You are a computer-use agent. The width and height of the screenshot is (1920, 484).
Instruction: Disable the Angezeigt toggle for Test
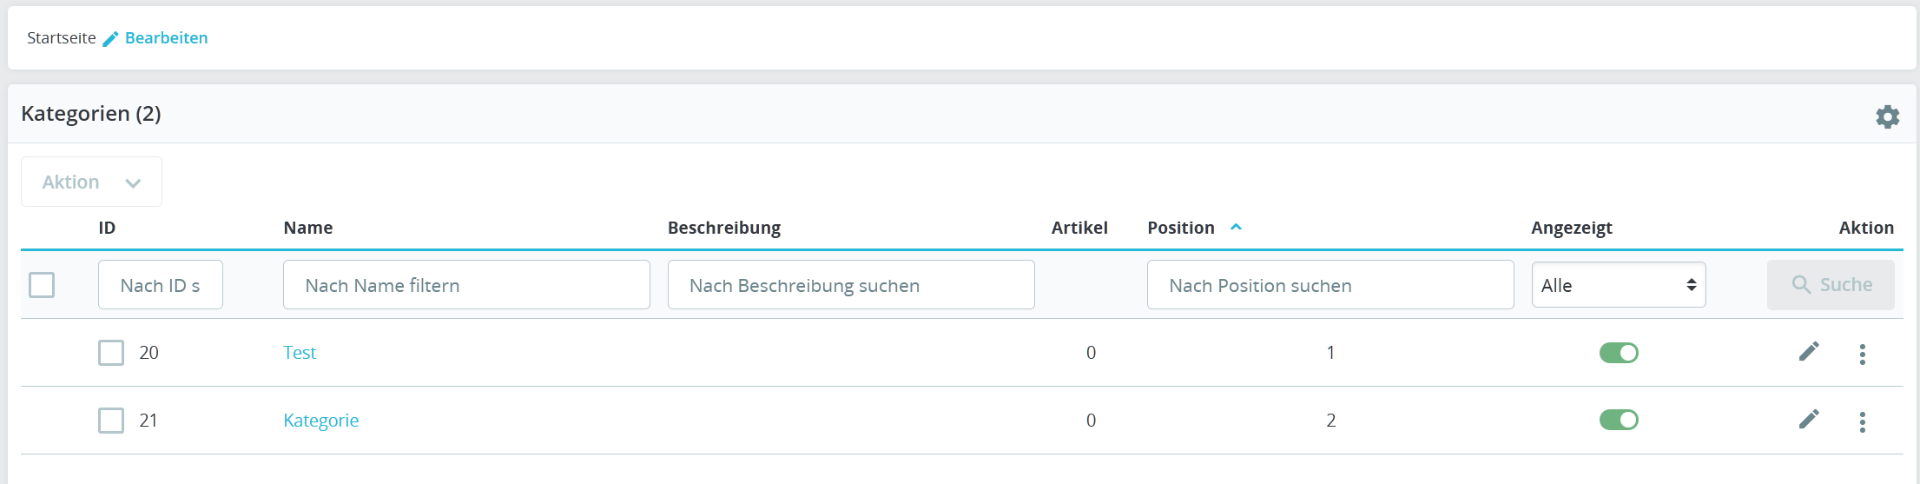point(1618,353)
